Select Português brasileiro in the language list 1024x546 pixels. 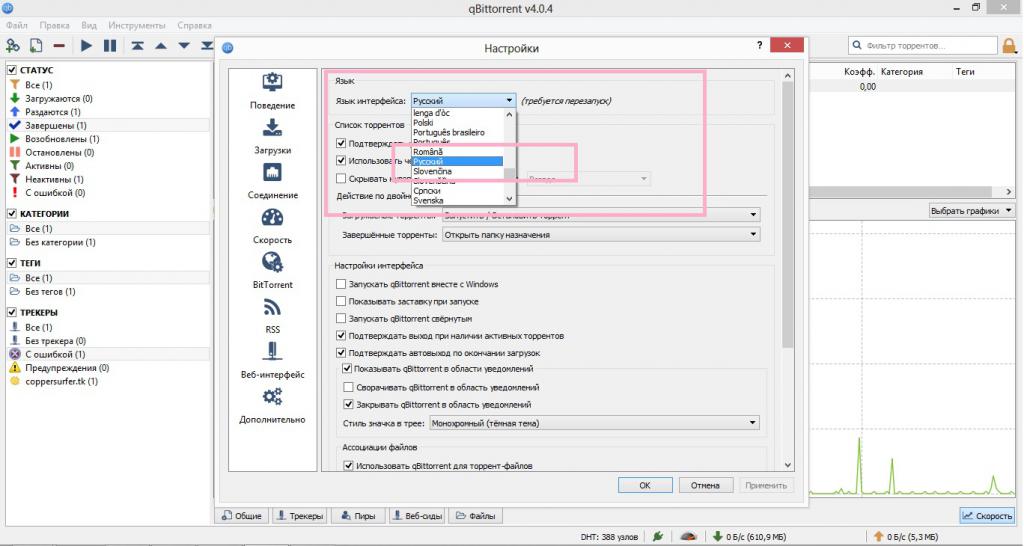click(449, 132)
